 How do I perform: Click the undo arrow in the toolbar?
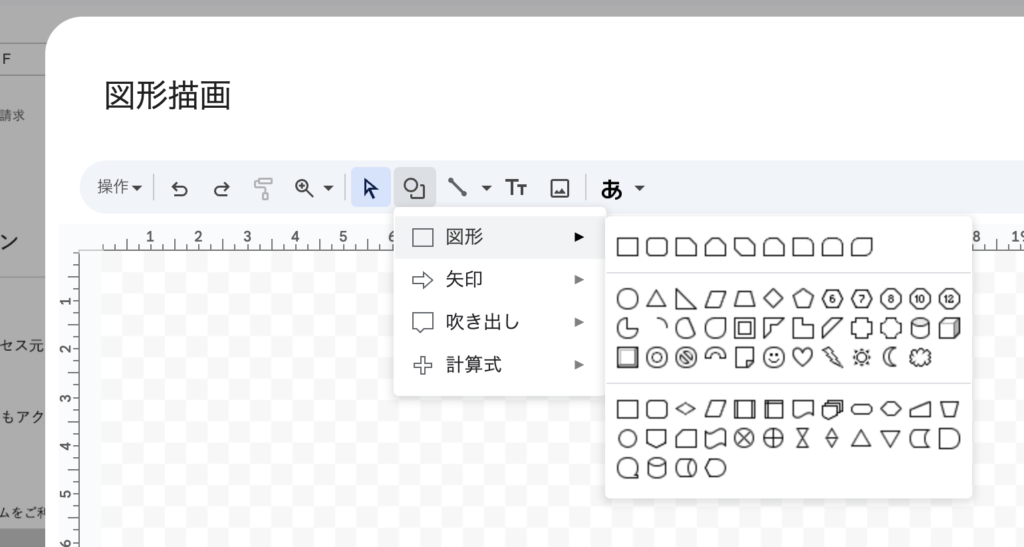(x=180, y=188)
